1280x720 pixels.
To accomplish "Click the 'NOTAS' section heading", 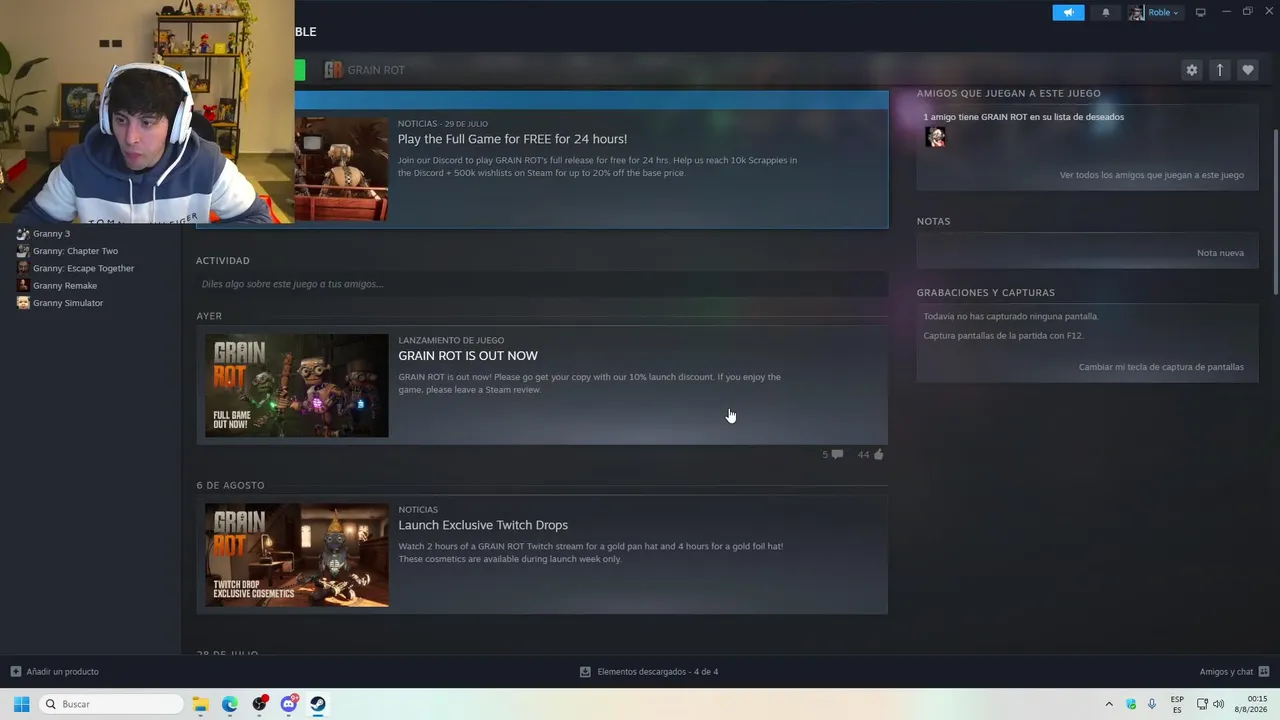I will point(933,221).
